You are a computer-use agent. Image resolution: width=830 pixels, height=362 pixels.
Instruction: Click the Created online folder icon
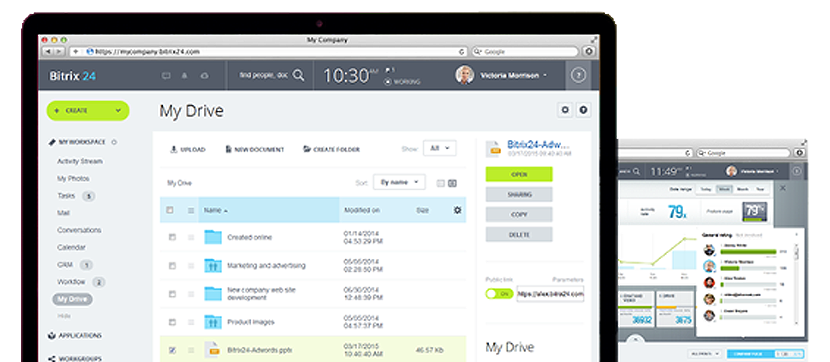click(x=213, y=237)
